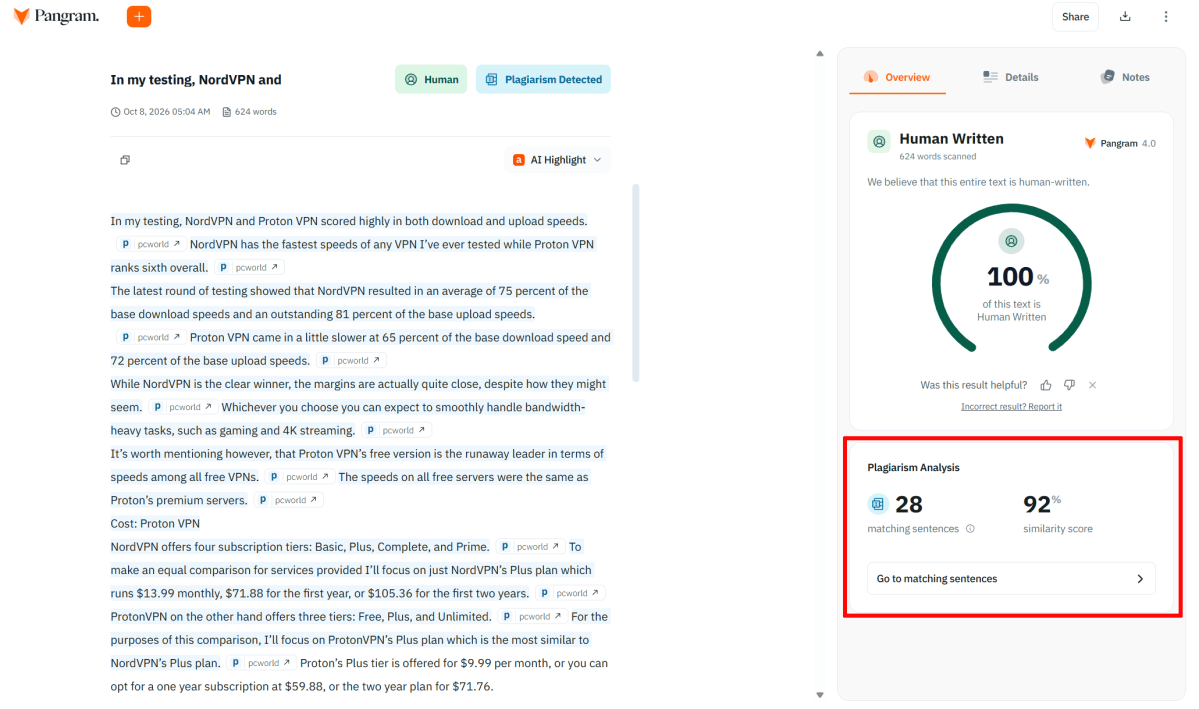Click the page scroll up arrow
Viewport: 1199px width, 709px height.
(820, 54)
